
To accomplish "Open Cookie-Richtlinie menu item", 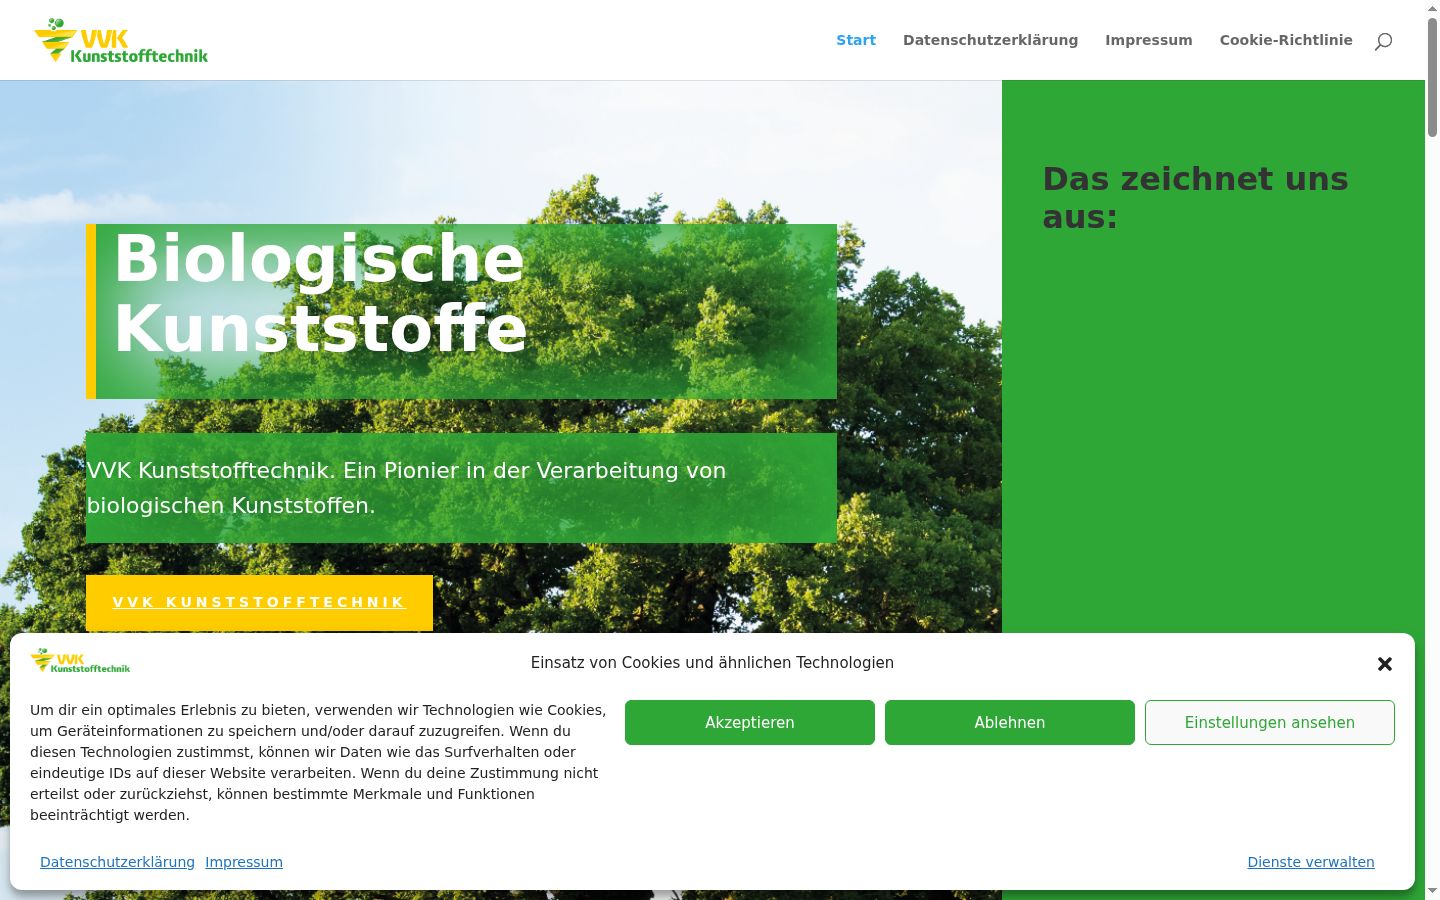I will 1286,40.
